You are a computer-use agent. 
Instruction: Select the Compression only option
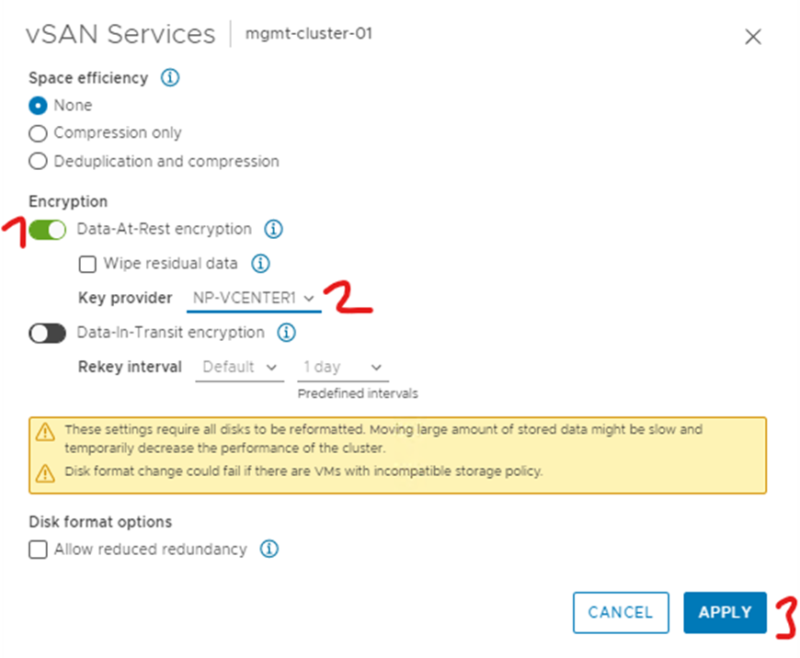[x=37, y=133]
